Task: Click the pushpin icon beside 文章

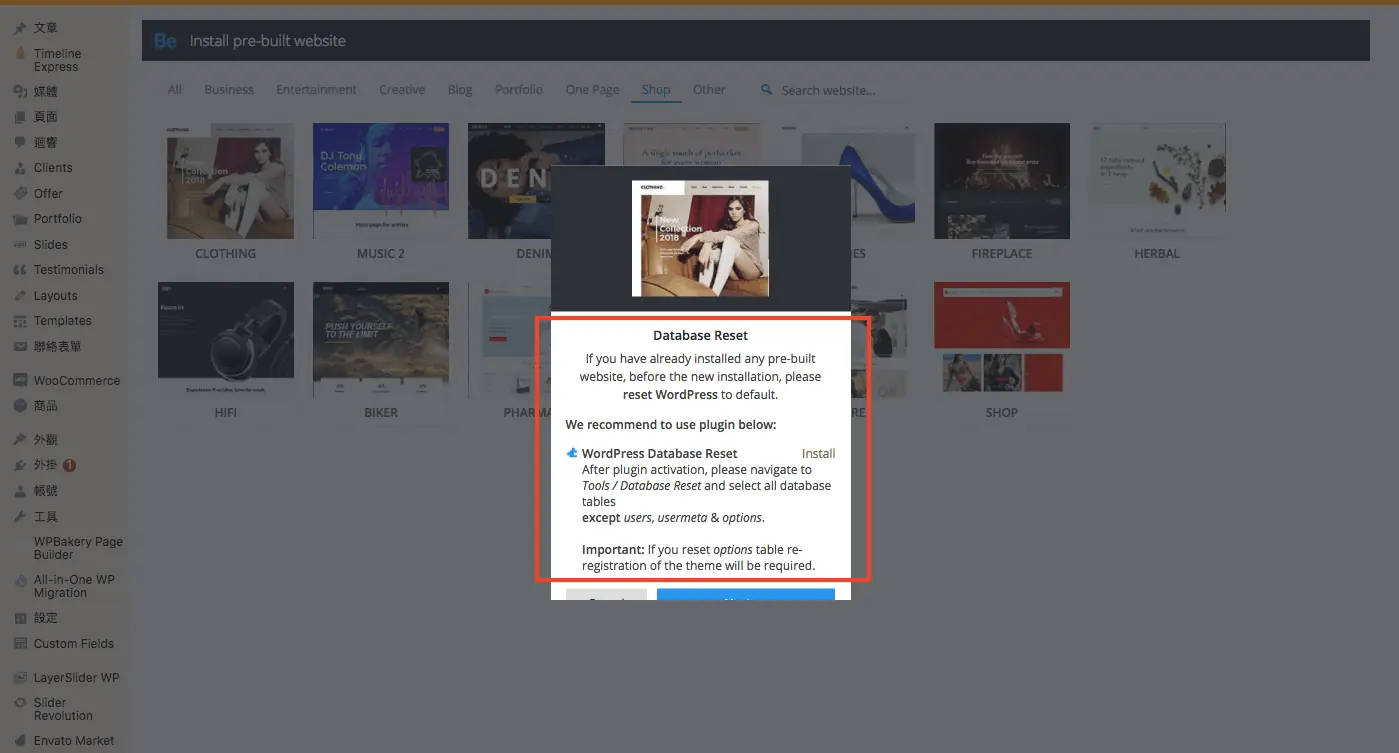Action: (20, 28)
